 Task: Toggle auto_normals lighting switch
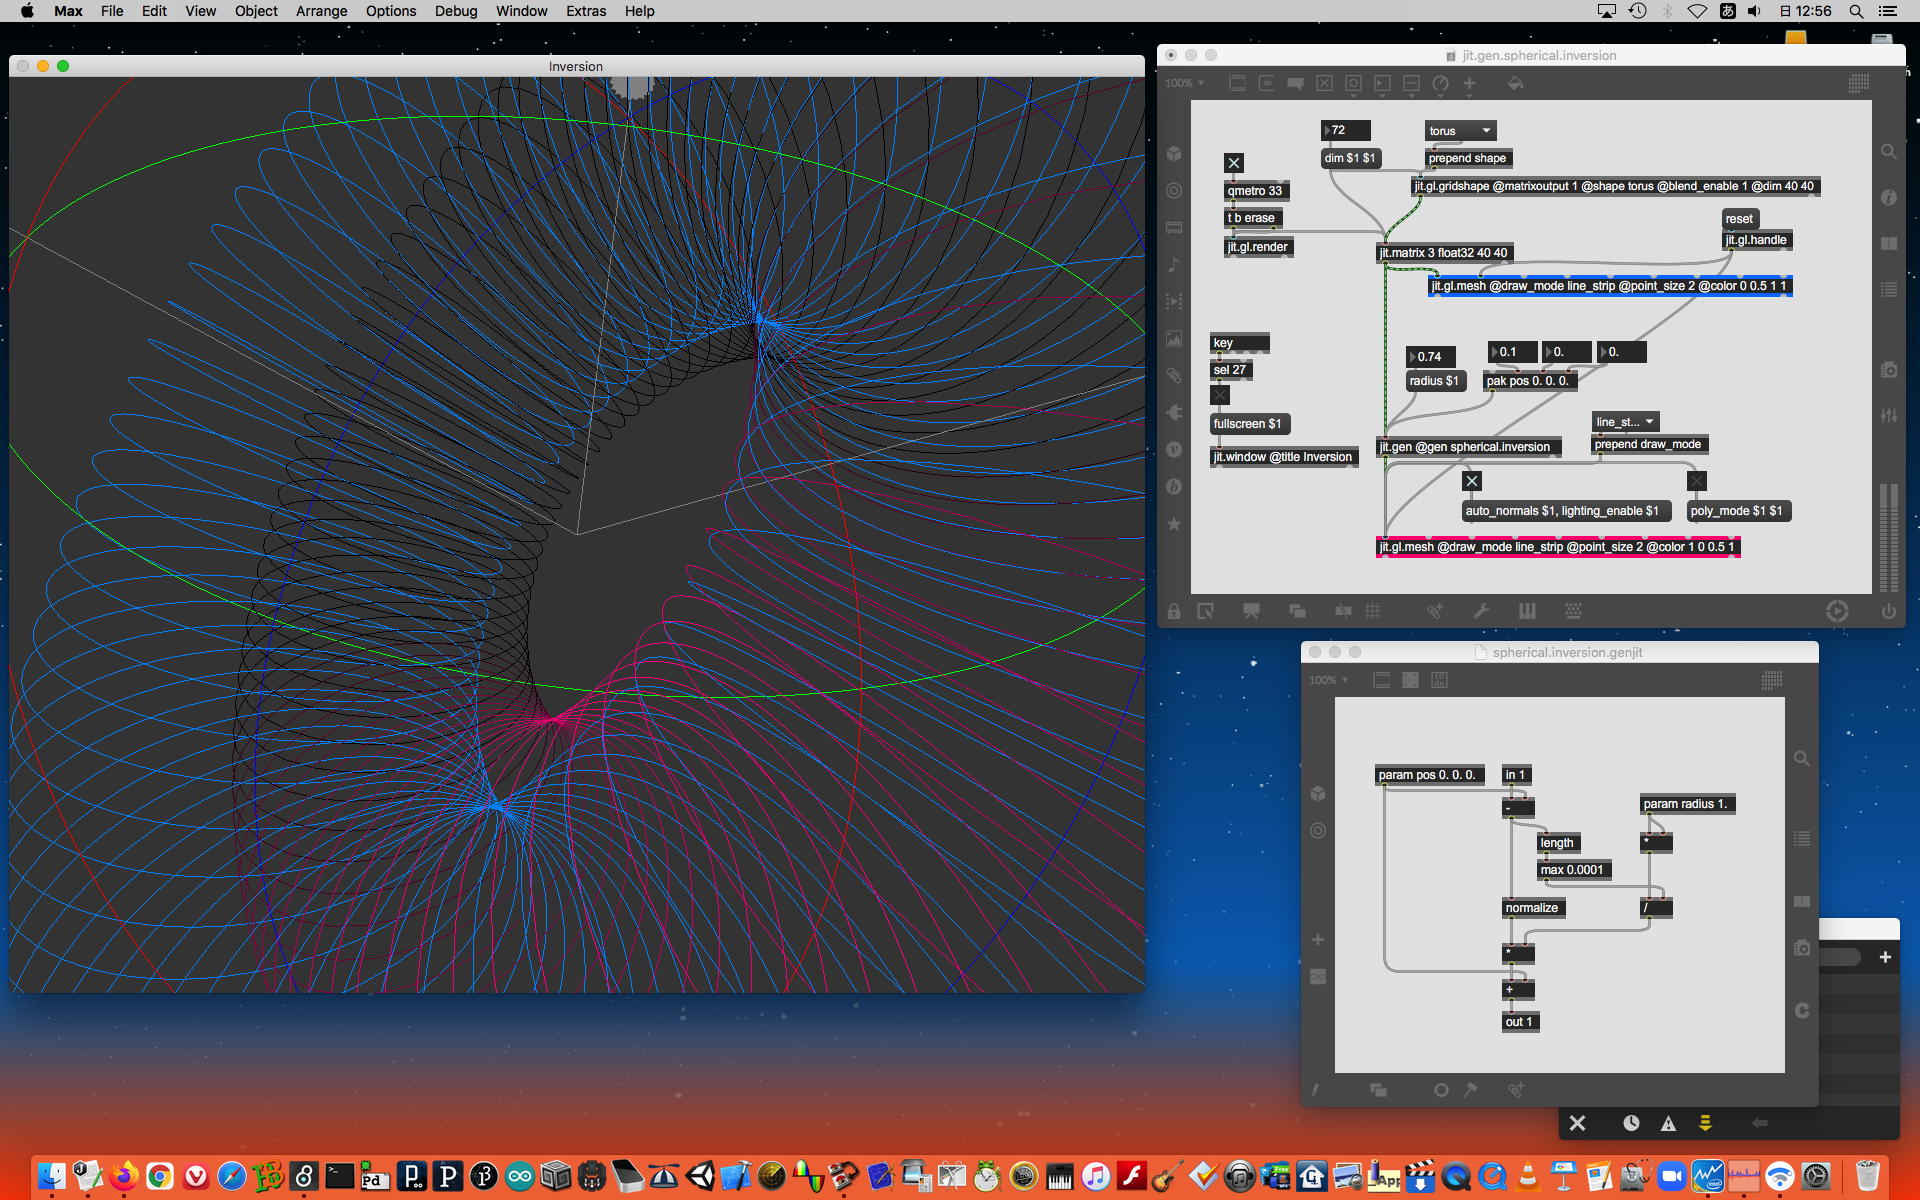tap(1472, 481)
